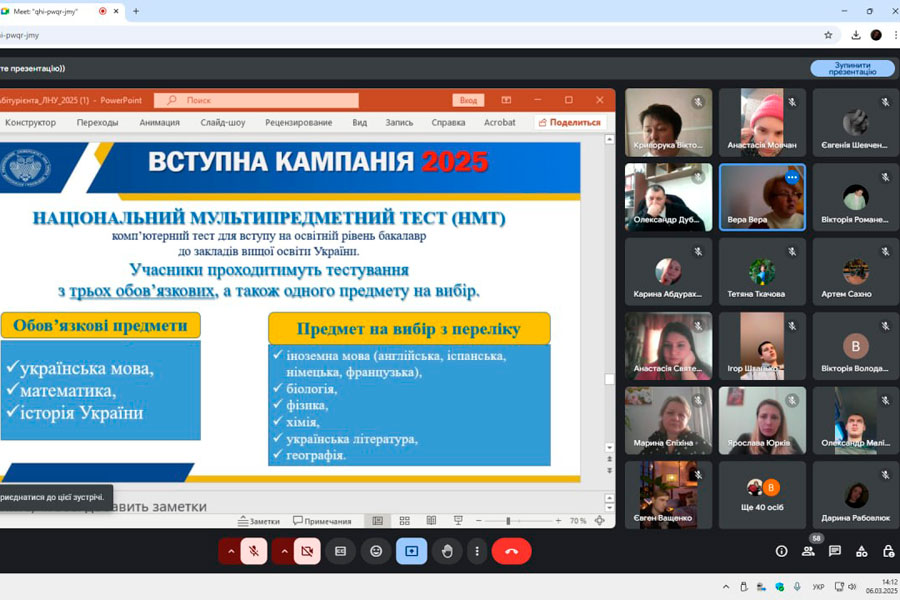Open the emoji reactions button
Image resolution: width=900 pixels, height=600 pixels.
(376, 551)
